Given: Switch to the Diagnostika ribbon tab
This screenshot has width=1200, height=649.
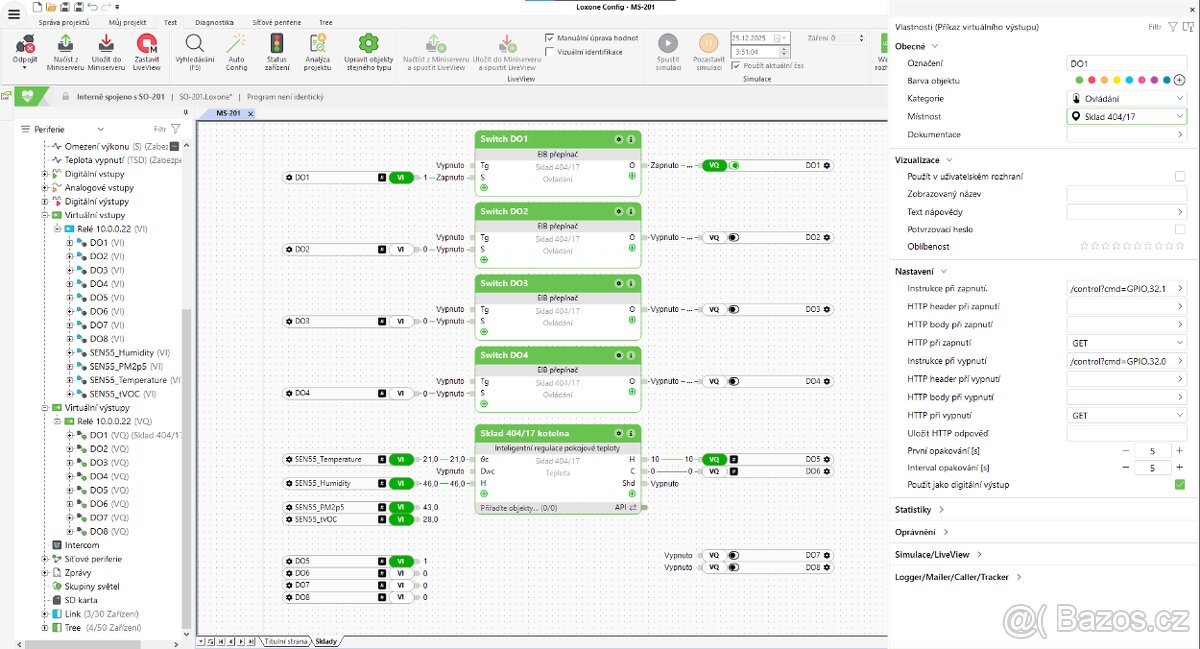Looking at the screenshot, I should pyautogui.click(x=214, y=21).
